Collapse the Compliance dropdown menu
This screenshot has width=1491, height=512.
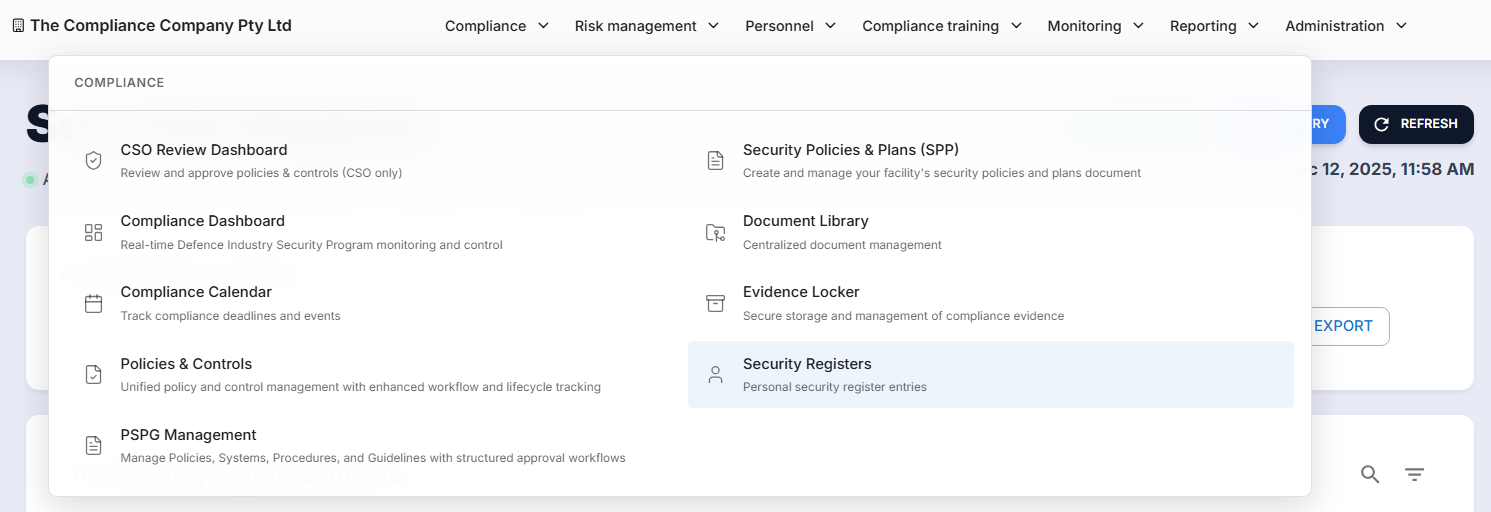tap(497, 26)
